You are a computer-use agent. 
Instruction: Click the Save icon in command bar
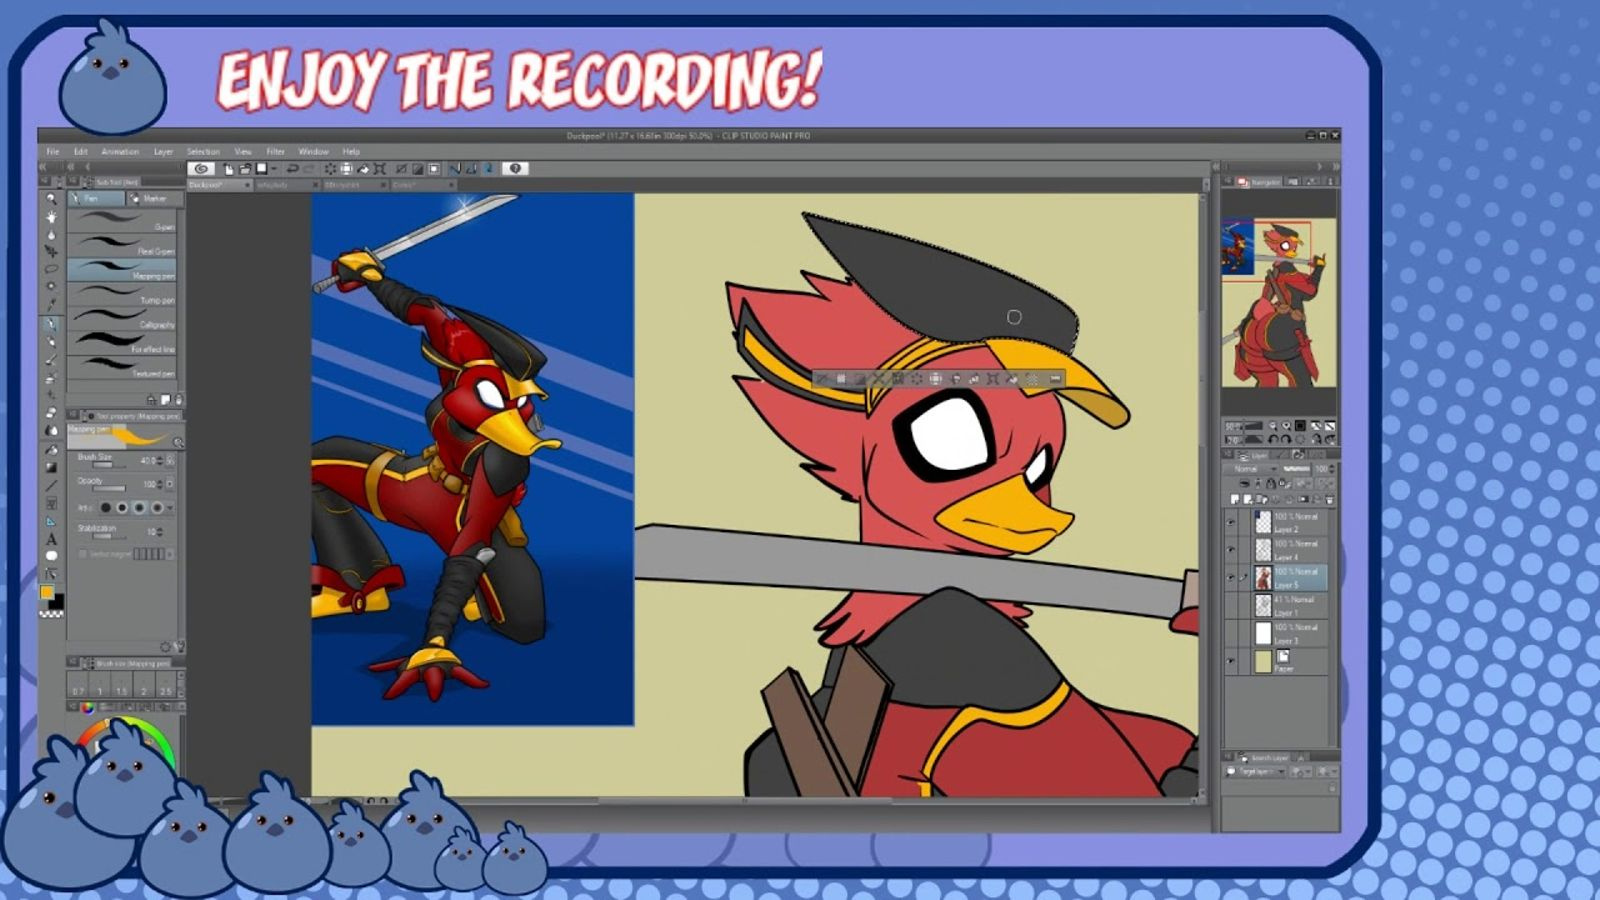pos(262,169)
